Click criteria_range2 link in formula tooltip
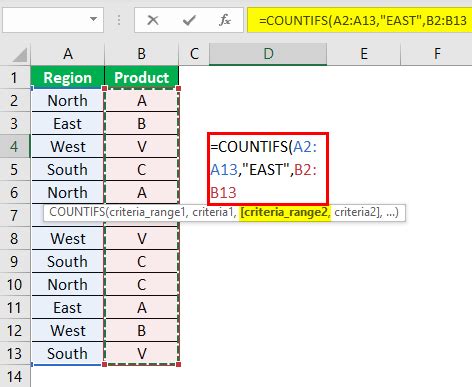 pos(285,212)
